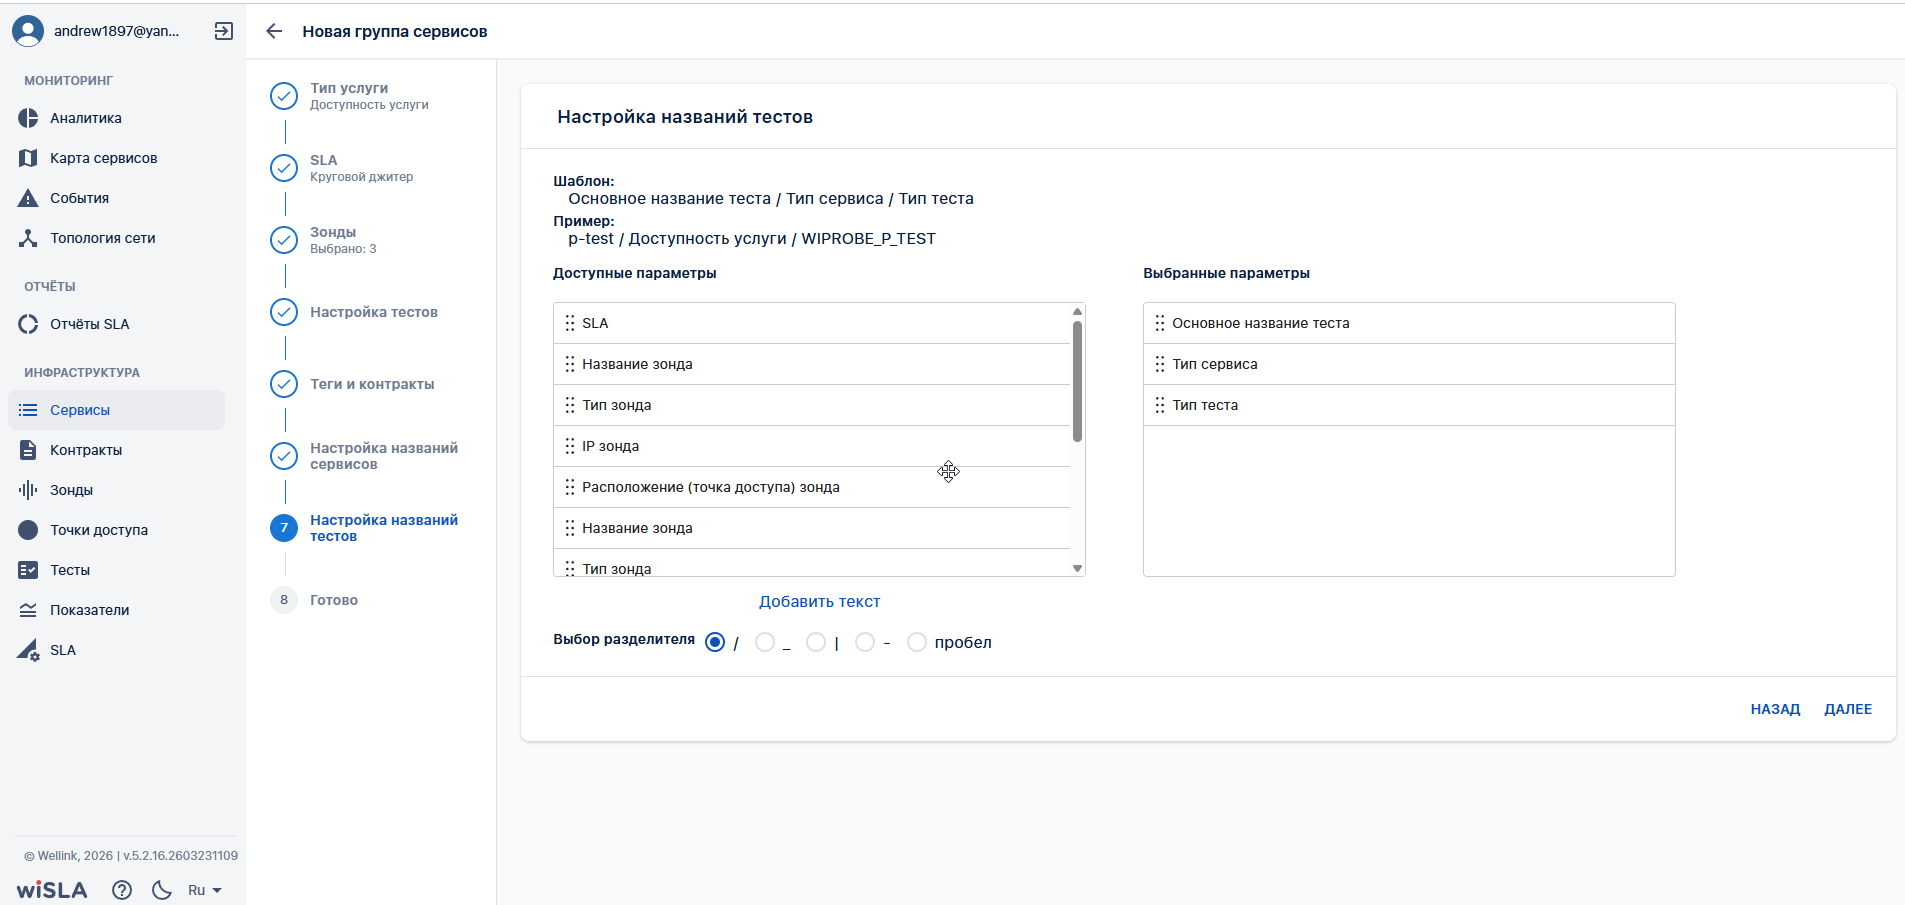
Task: Open Аналитика in the sidebar
Action: [86, 118]
